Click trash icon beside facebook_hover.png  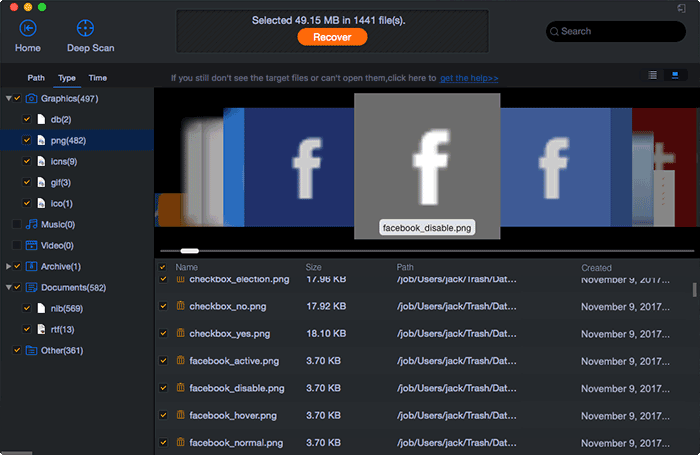pos(180,415)
